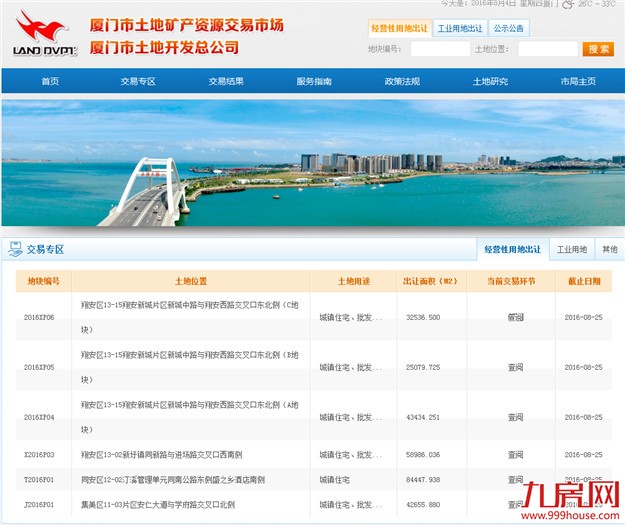Open 土地研究 in the navigation bar
Viewport: 625px width, 525px height.
point(490,81)
